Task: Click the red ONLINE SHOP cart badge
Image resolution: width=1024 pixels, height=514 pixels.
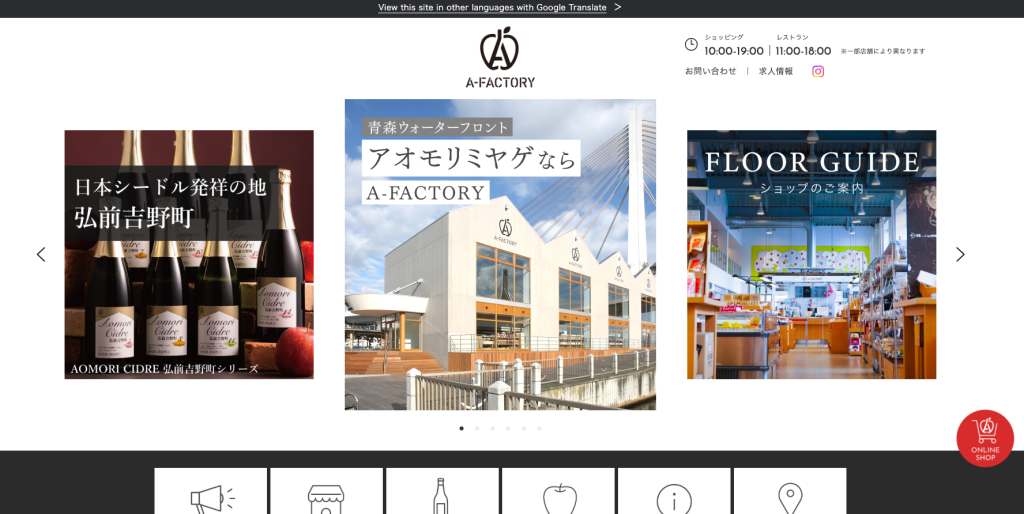Action: (985, 438)
